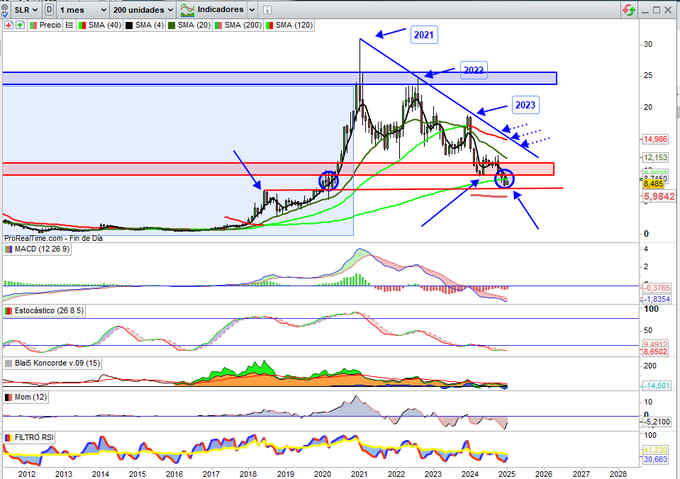The width and height of the screenshot is (680, 479).
Task: Open the Mom (12) label
Action: 30,397
